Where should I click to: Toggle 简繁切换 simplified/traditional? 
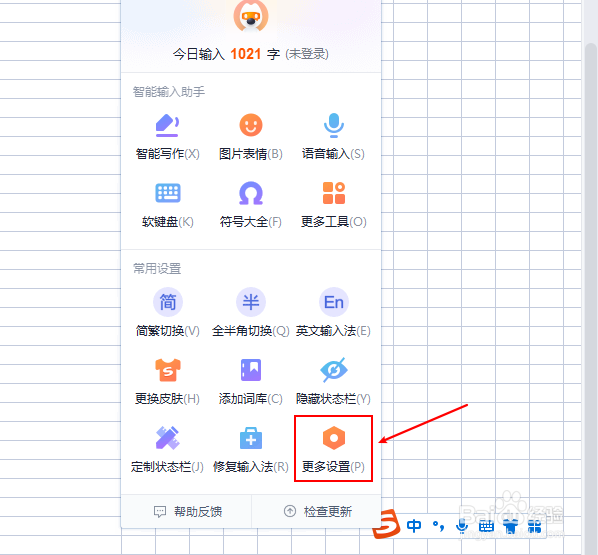tap(167, 312)
